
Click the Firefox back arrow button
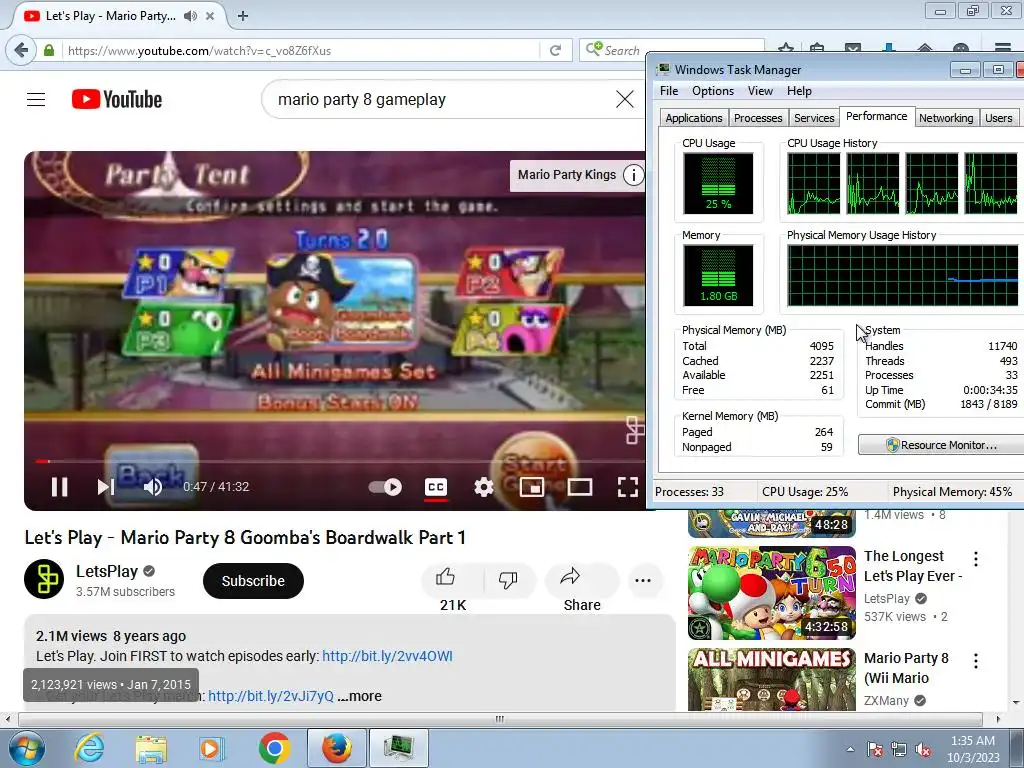(x=21, y=50)
